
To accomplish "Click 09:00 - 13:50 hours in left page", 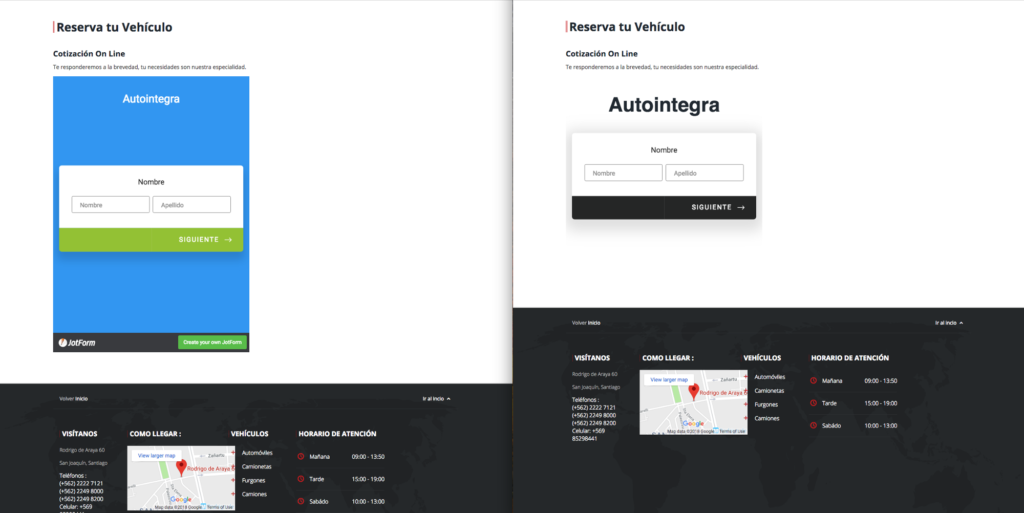I will tap(368, 457).
